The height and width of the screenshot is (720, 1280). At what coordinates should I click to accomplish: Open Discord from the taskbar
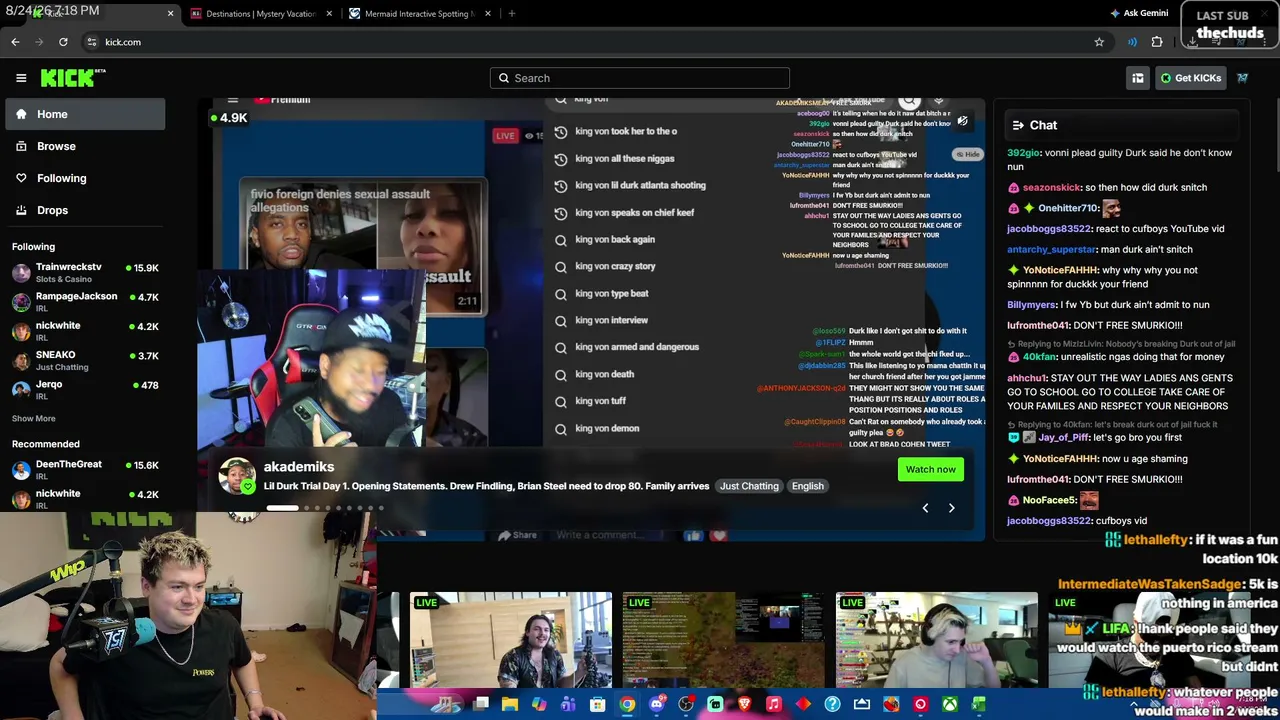(x=656, y=704)
